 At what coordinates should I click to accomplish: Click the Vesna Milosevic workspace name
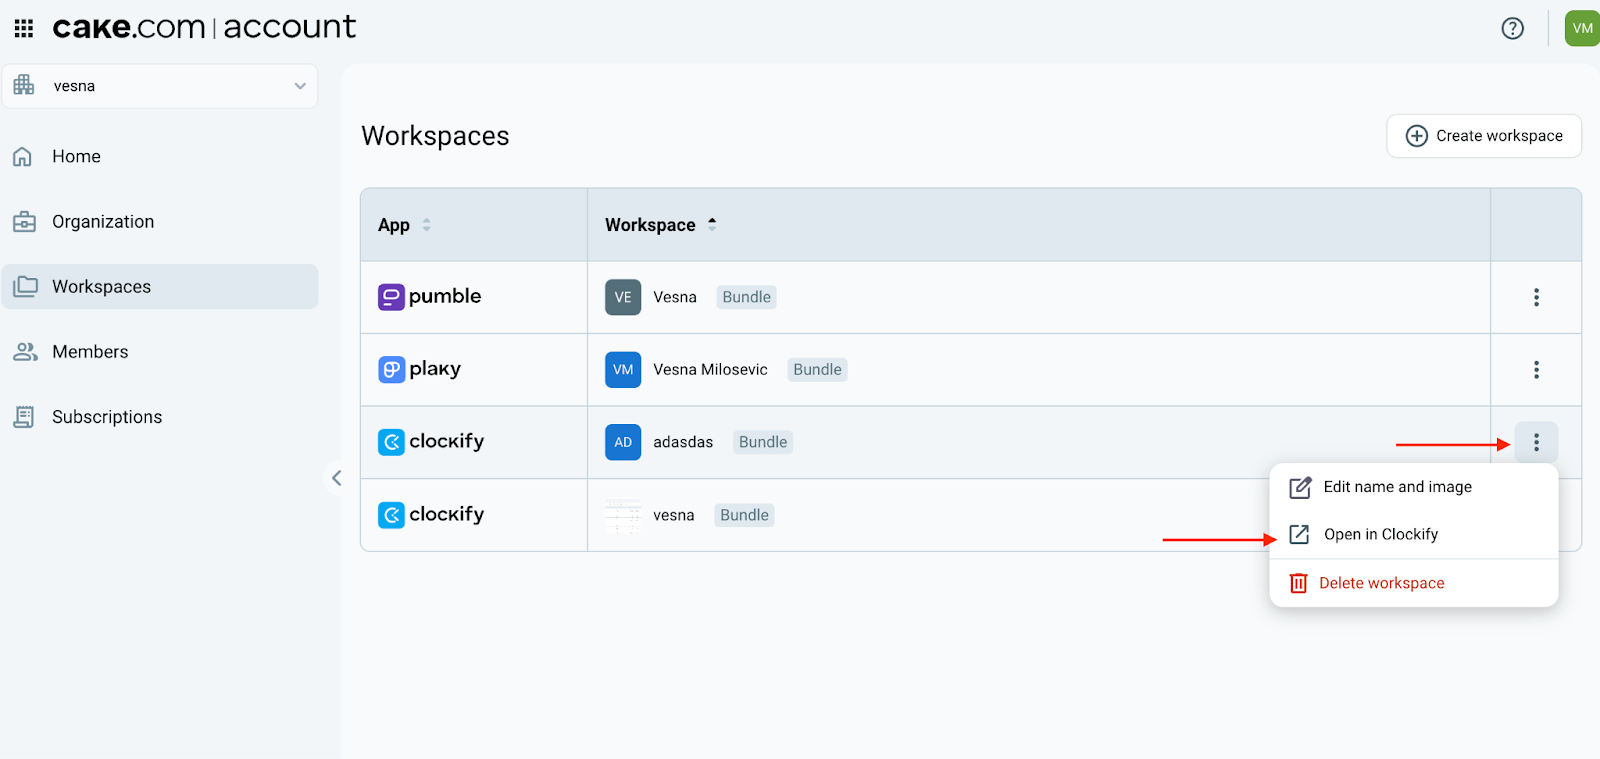point(711,369)
